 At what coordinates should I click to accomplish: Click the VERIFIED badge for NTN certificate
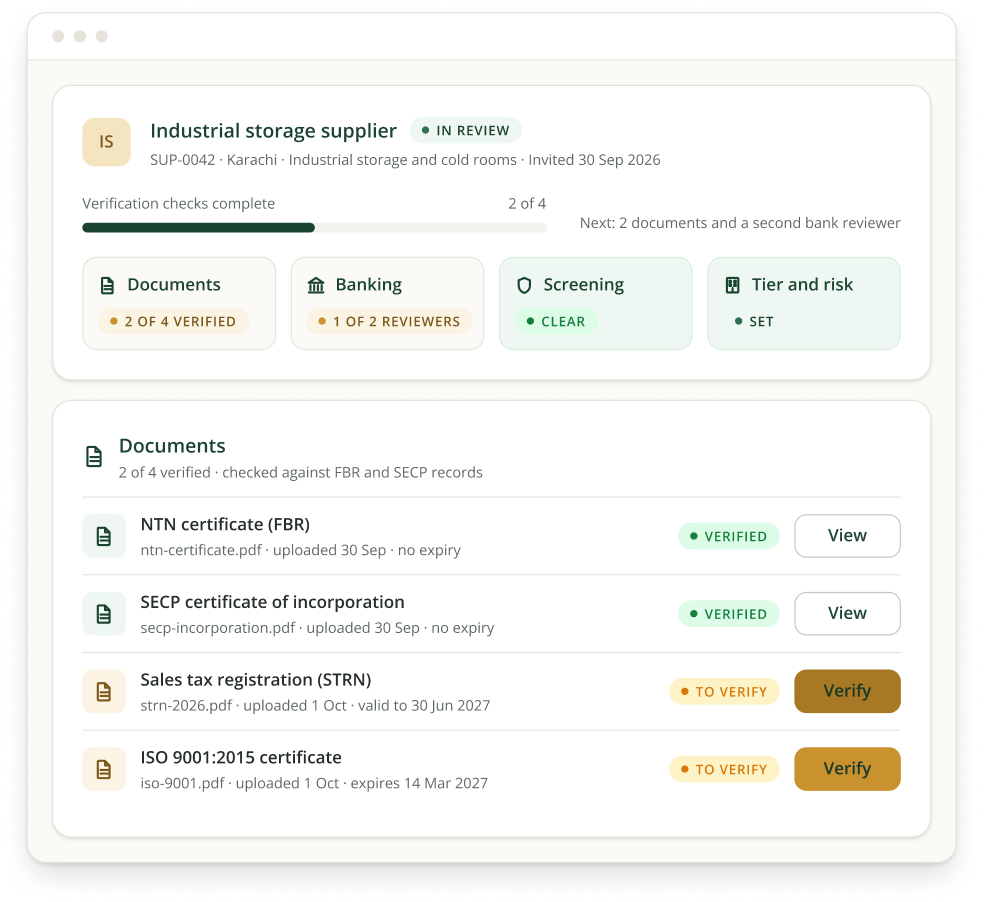point(729,536)
